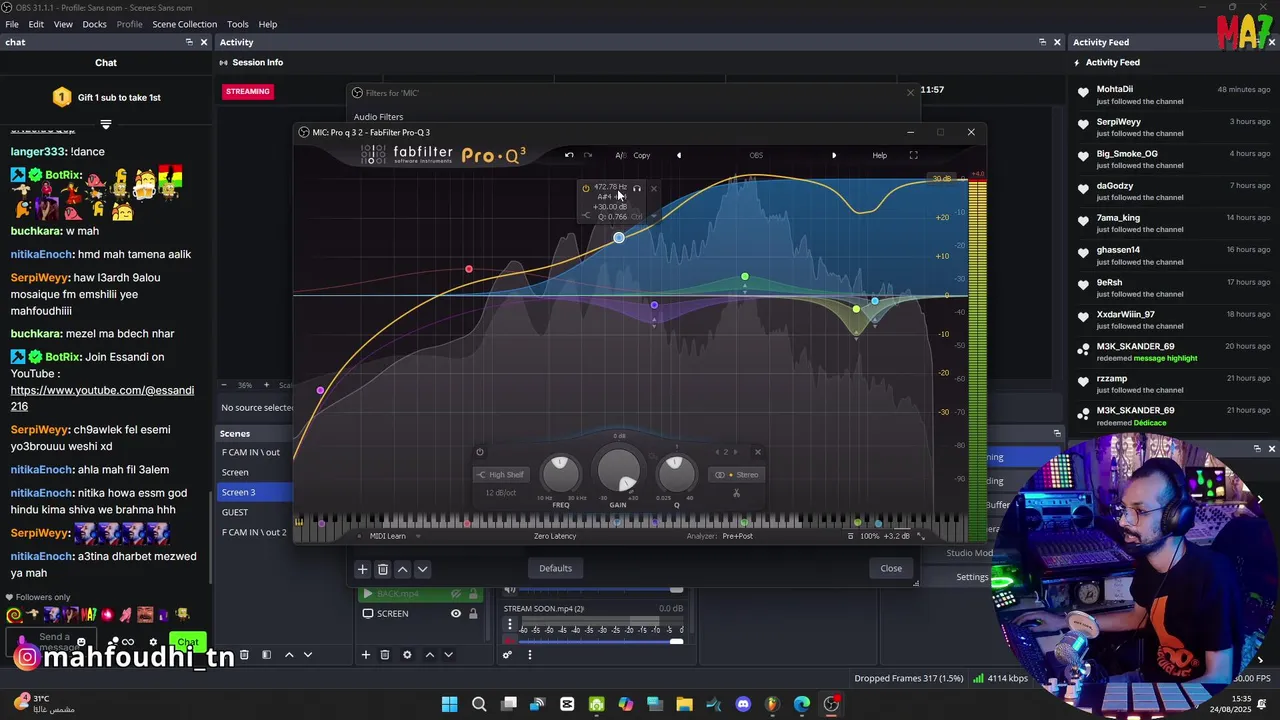Toggle visibility of the SCREEN source

coord(456,613)
